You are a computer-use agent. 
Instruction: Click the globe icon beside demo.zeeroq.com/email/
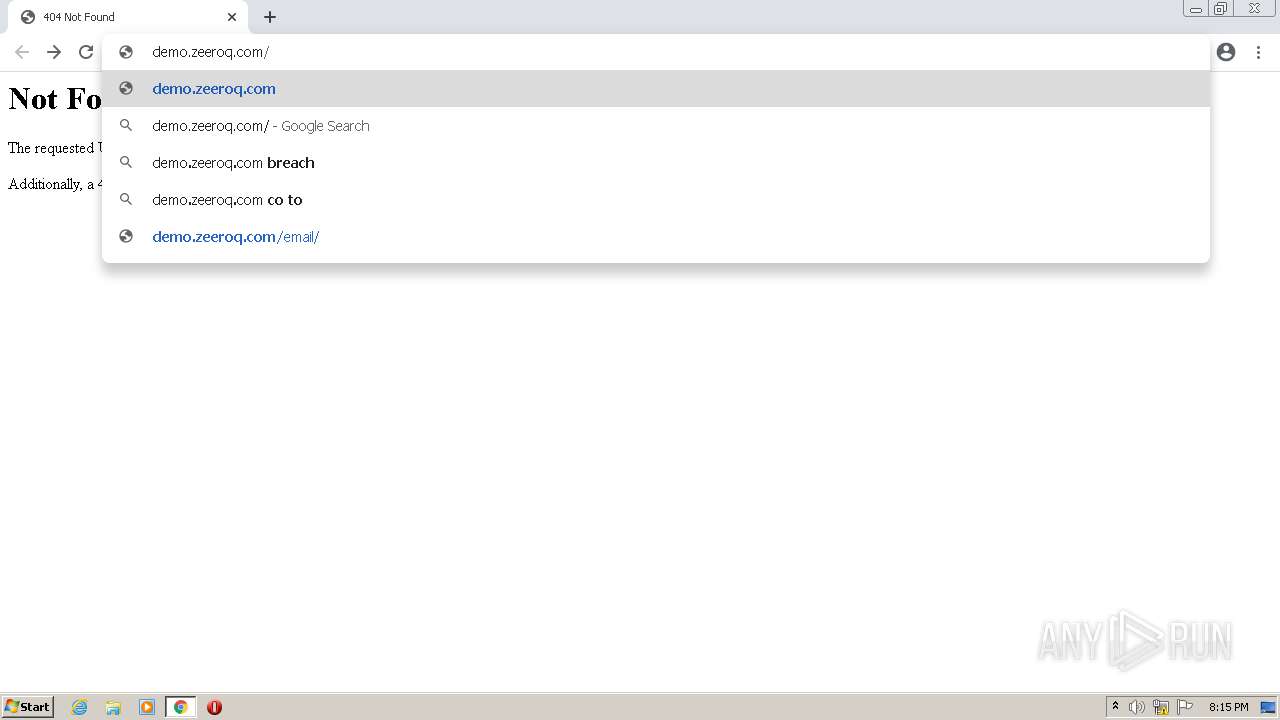click(x=126, y=236)
